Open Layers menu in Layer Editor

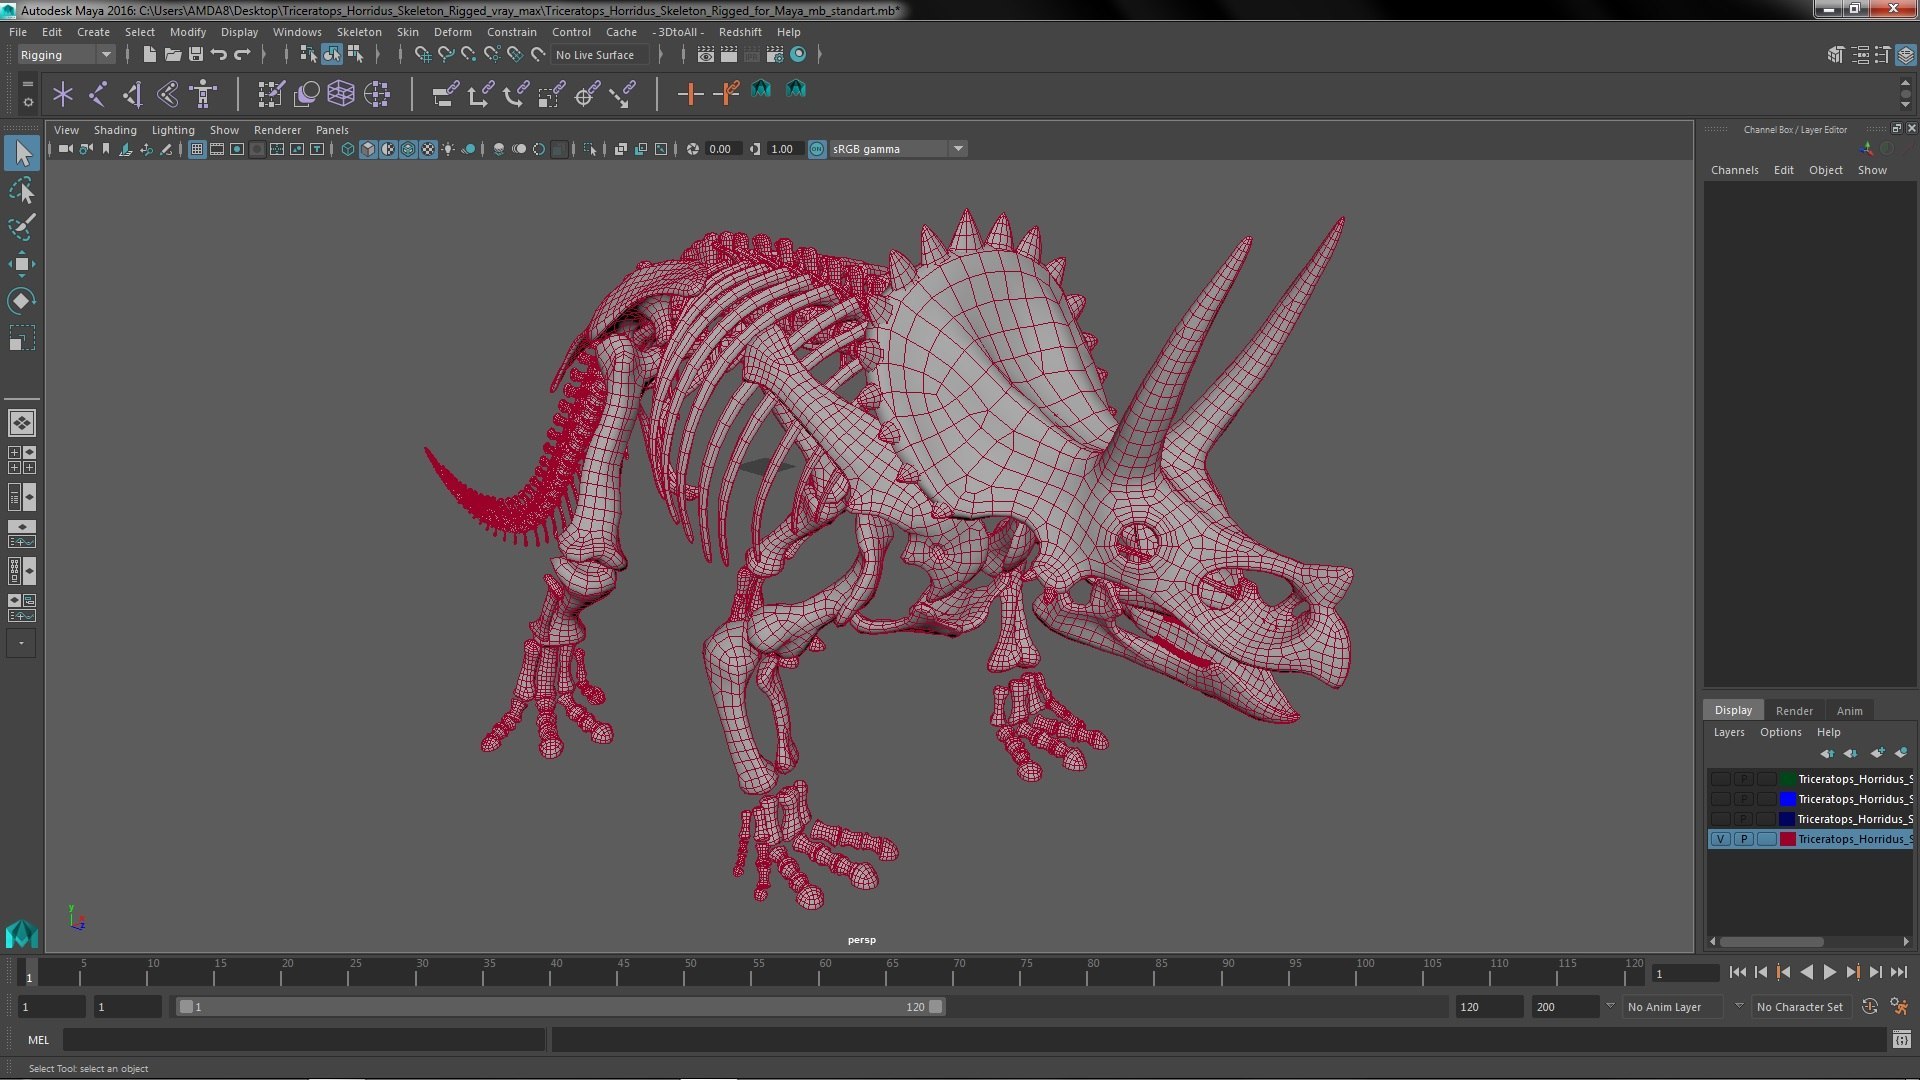pos(1728,732)
